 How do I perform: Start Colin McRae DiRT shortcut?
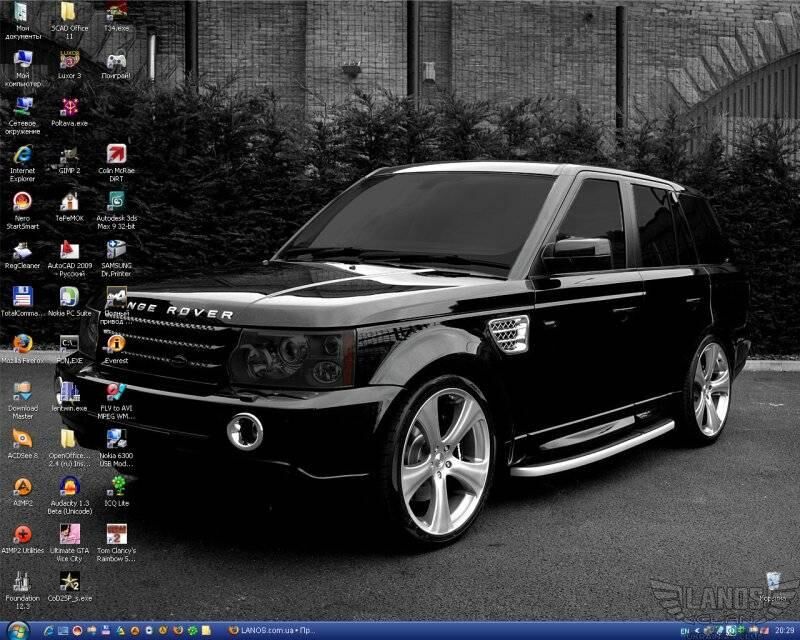click(x=116, y=163)
